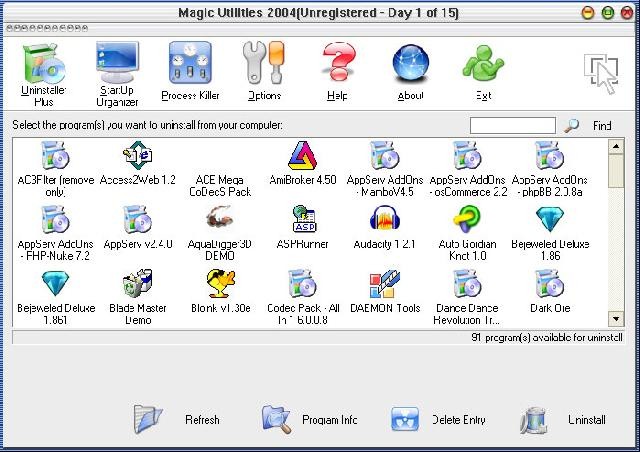The image size is (640, 452).
Task: Click the program list scrollbar thumb
Action: pos(616,171)
